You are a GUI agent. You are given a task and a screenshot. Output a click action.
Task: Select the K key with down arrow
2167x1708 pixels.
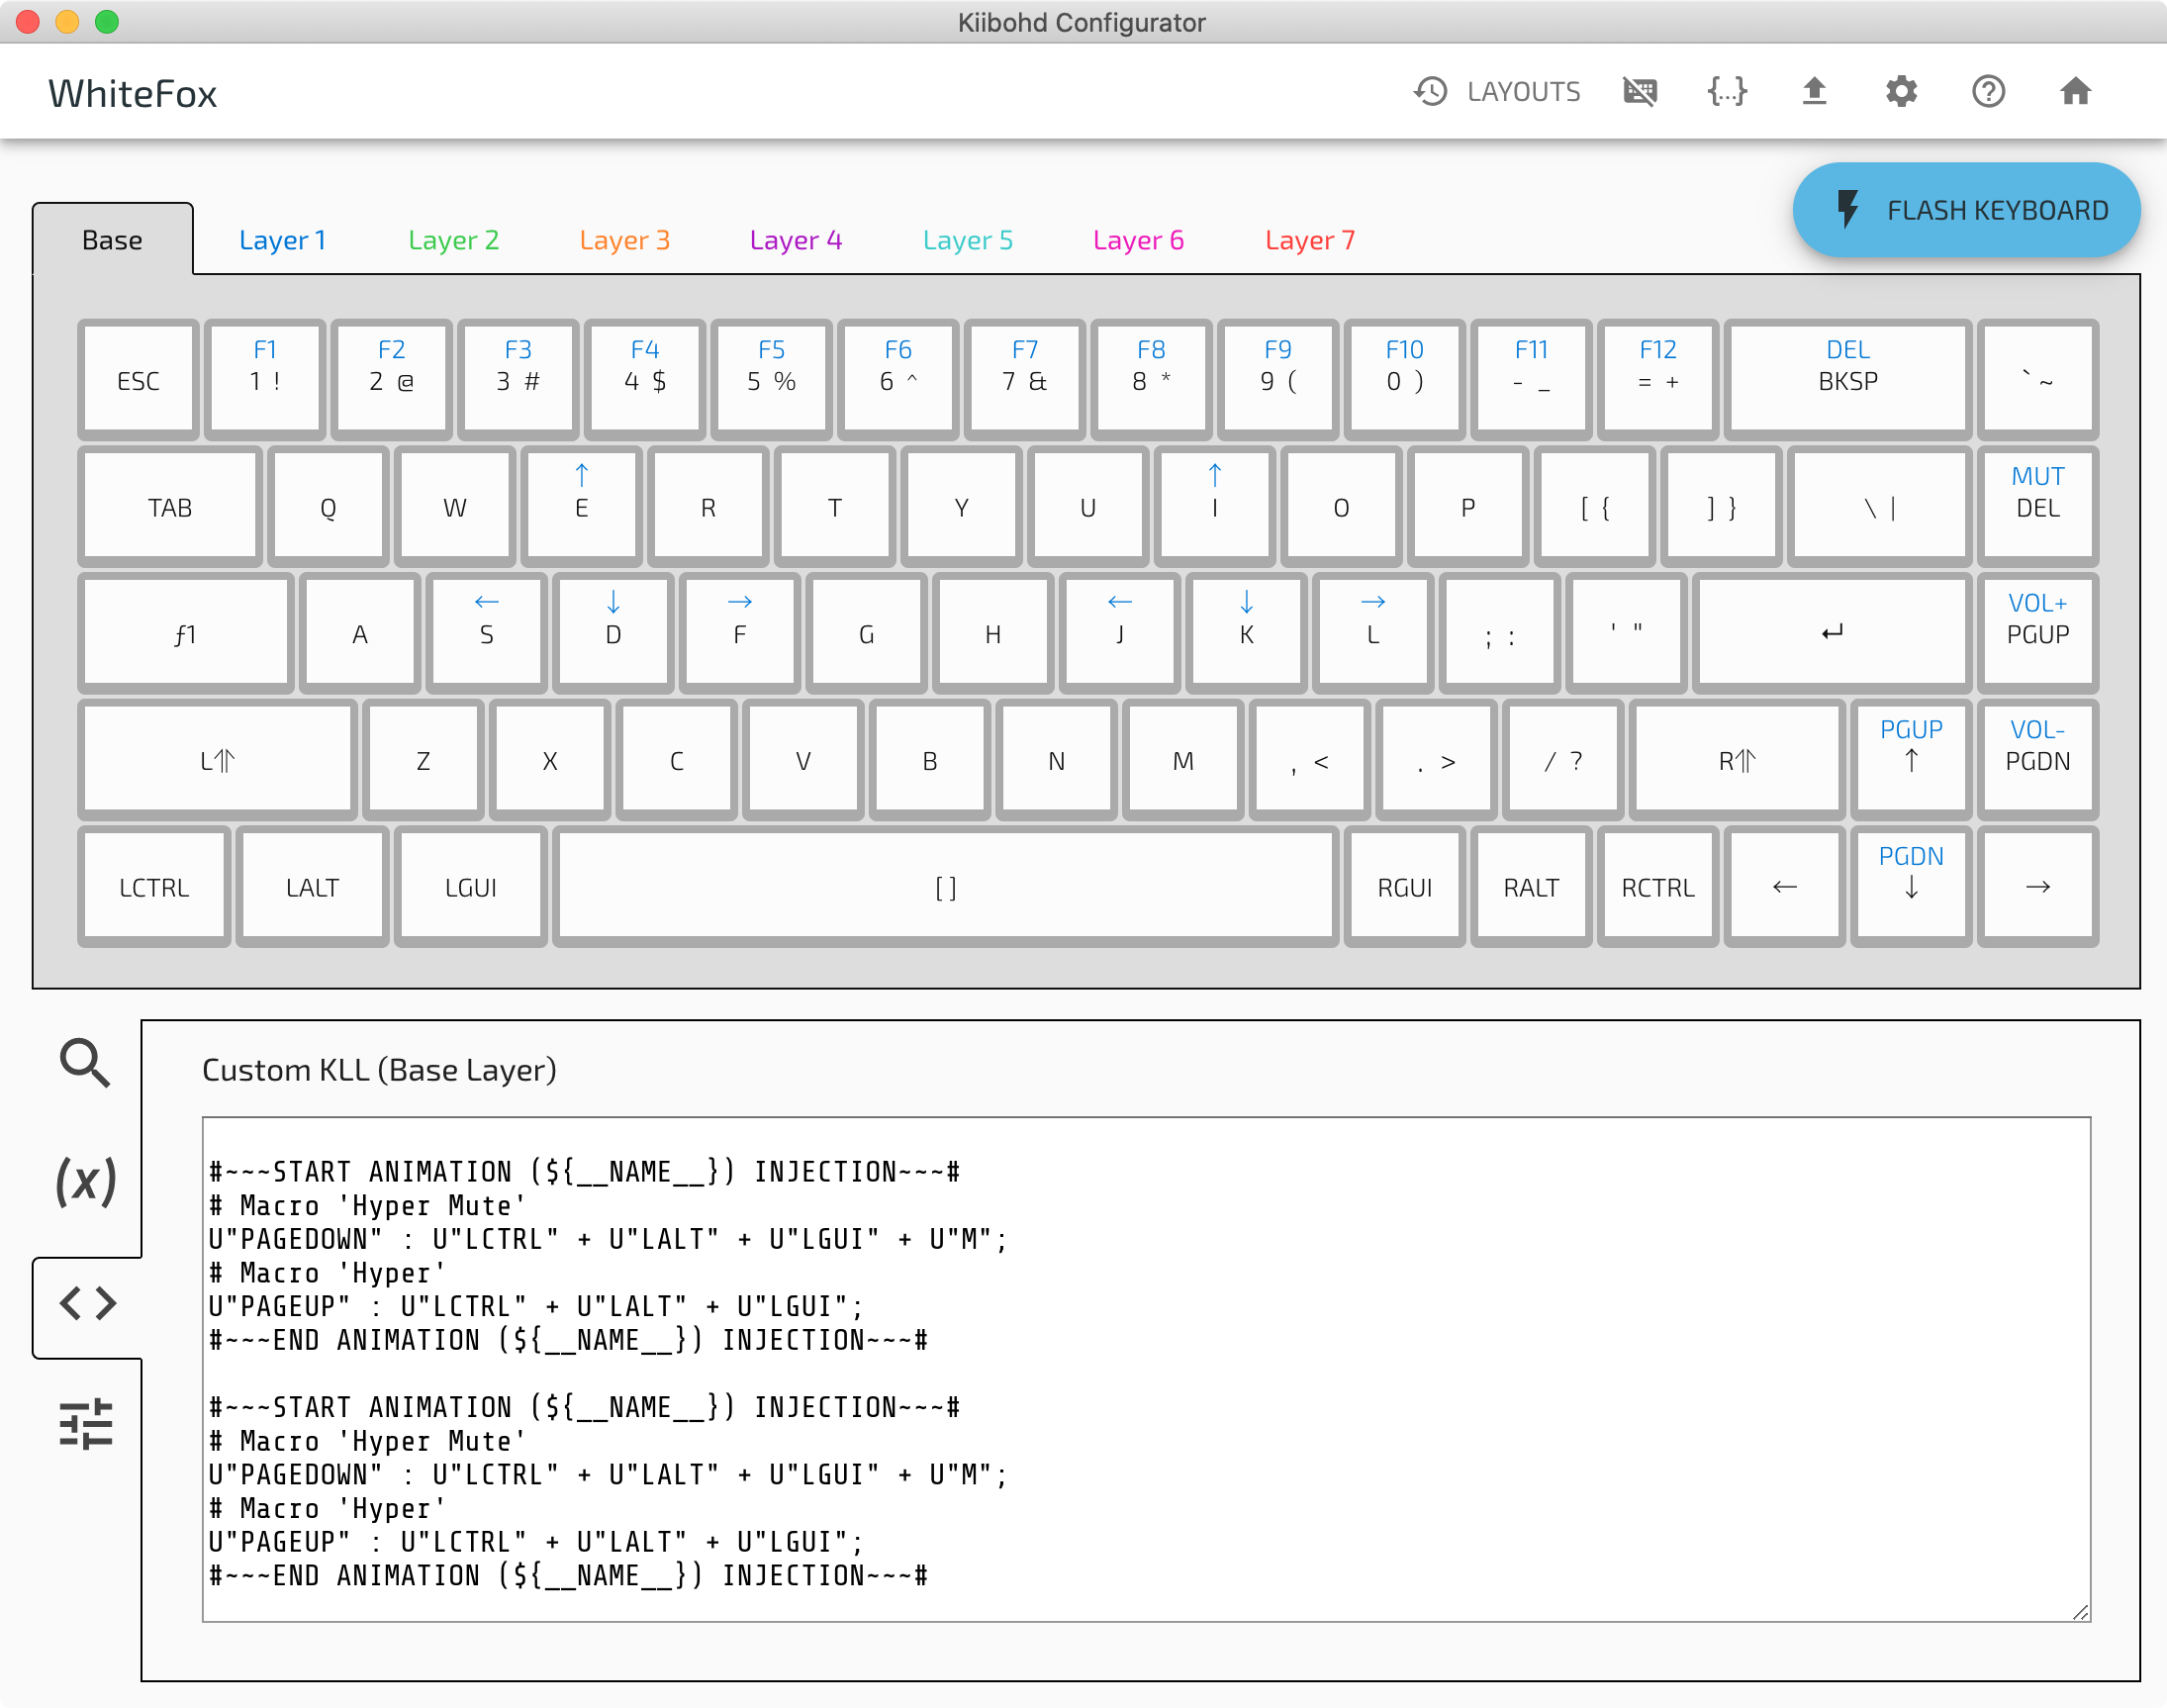pyautogui.click(x=1246, y=634)
